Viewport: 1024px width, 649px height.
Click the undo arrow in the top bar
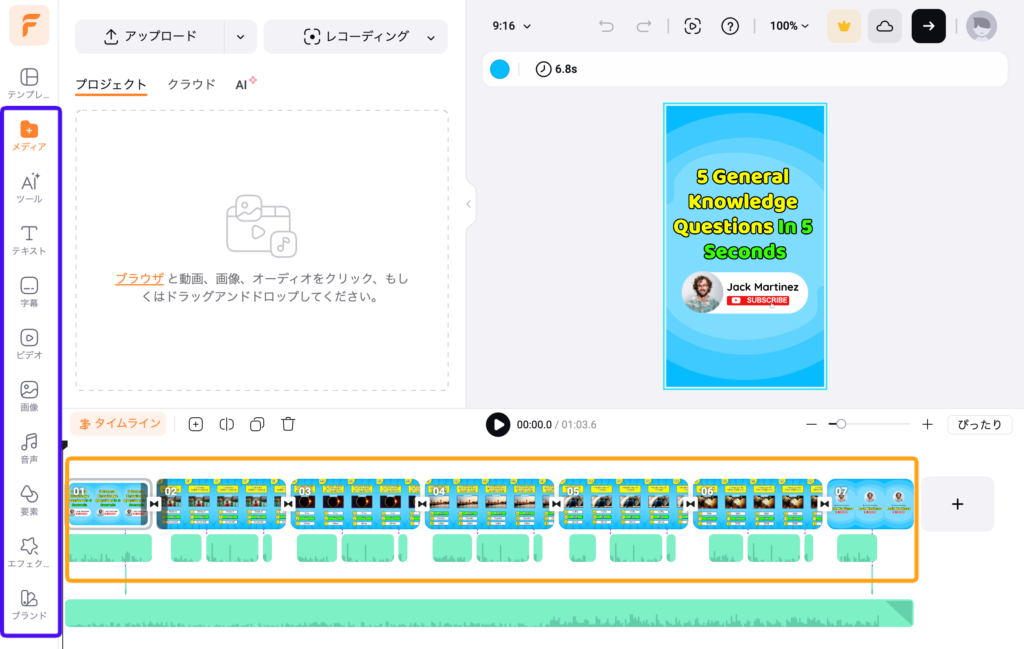[x=606, y=26]
